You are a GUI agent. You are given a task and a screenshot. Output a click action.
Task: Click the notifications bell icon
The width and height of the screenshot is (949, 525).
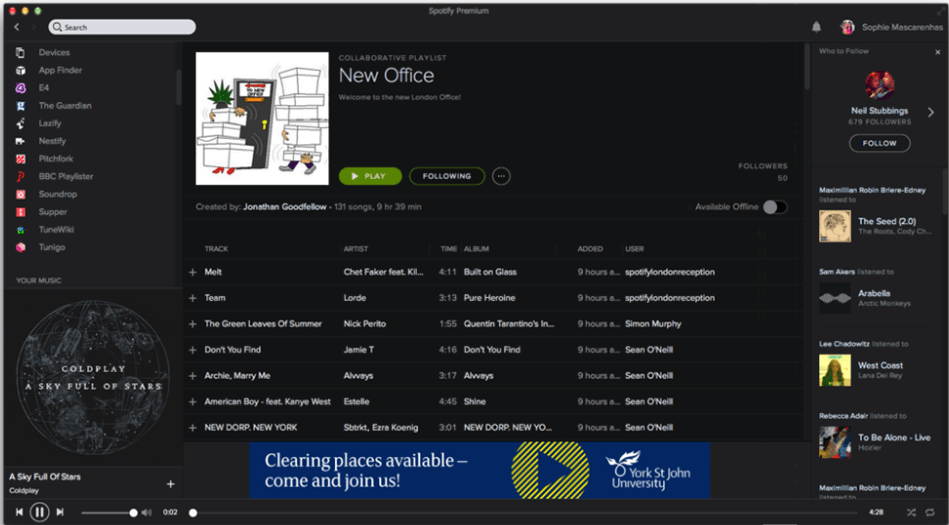click(817, 27)
